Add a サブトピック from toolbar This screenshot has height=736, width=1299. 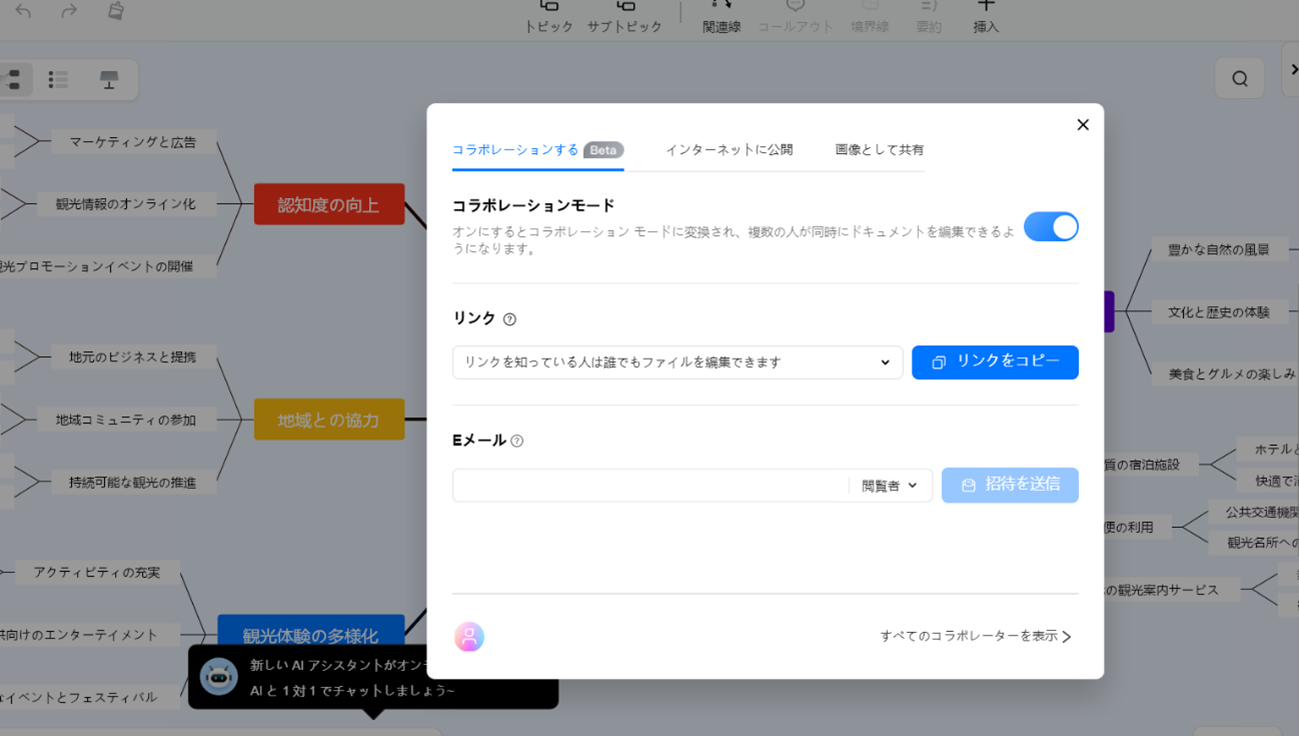click(x=625, y=17)
